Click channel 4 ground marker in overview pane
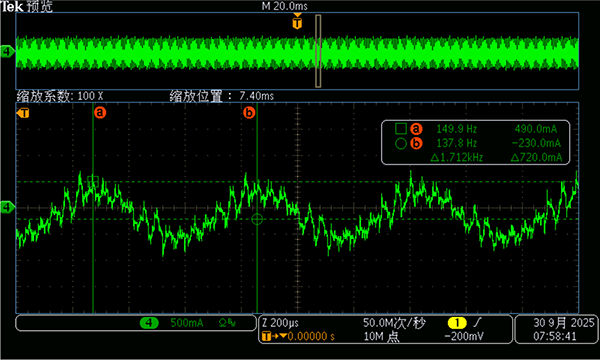 (7, 51)
